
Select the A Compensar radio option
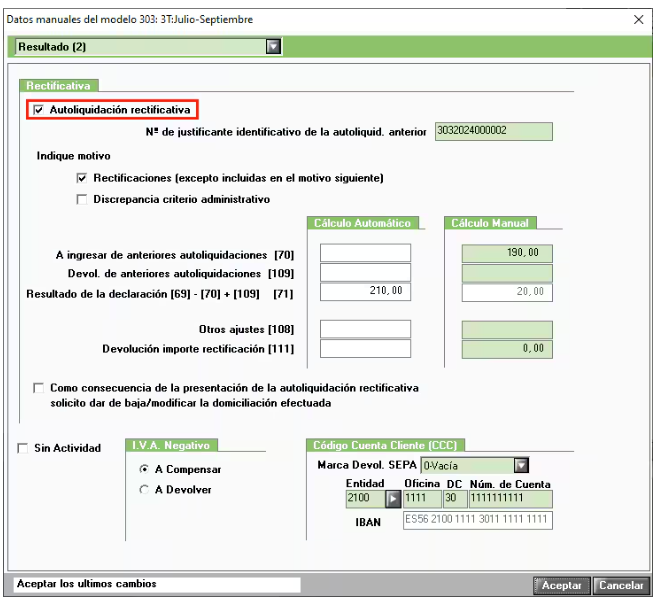[x=144, y=469]
